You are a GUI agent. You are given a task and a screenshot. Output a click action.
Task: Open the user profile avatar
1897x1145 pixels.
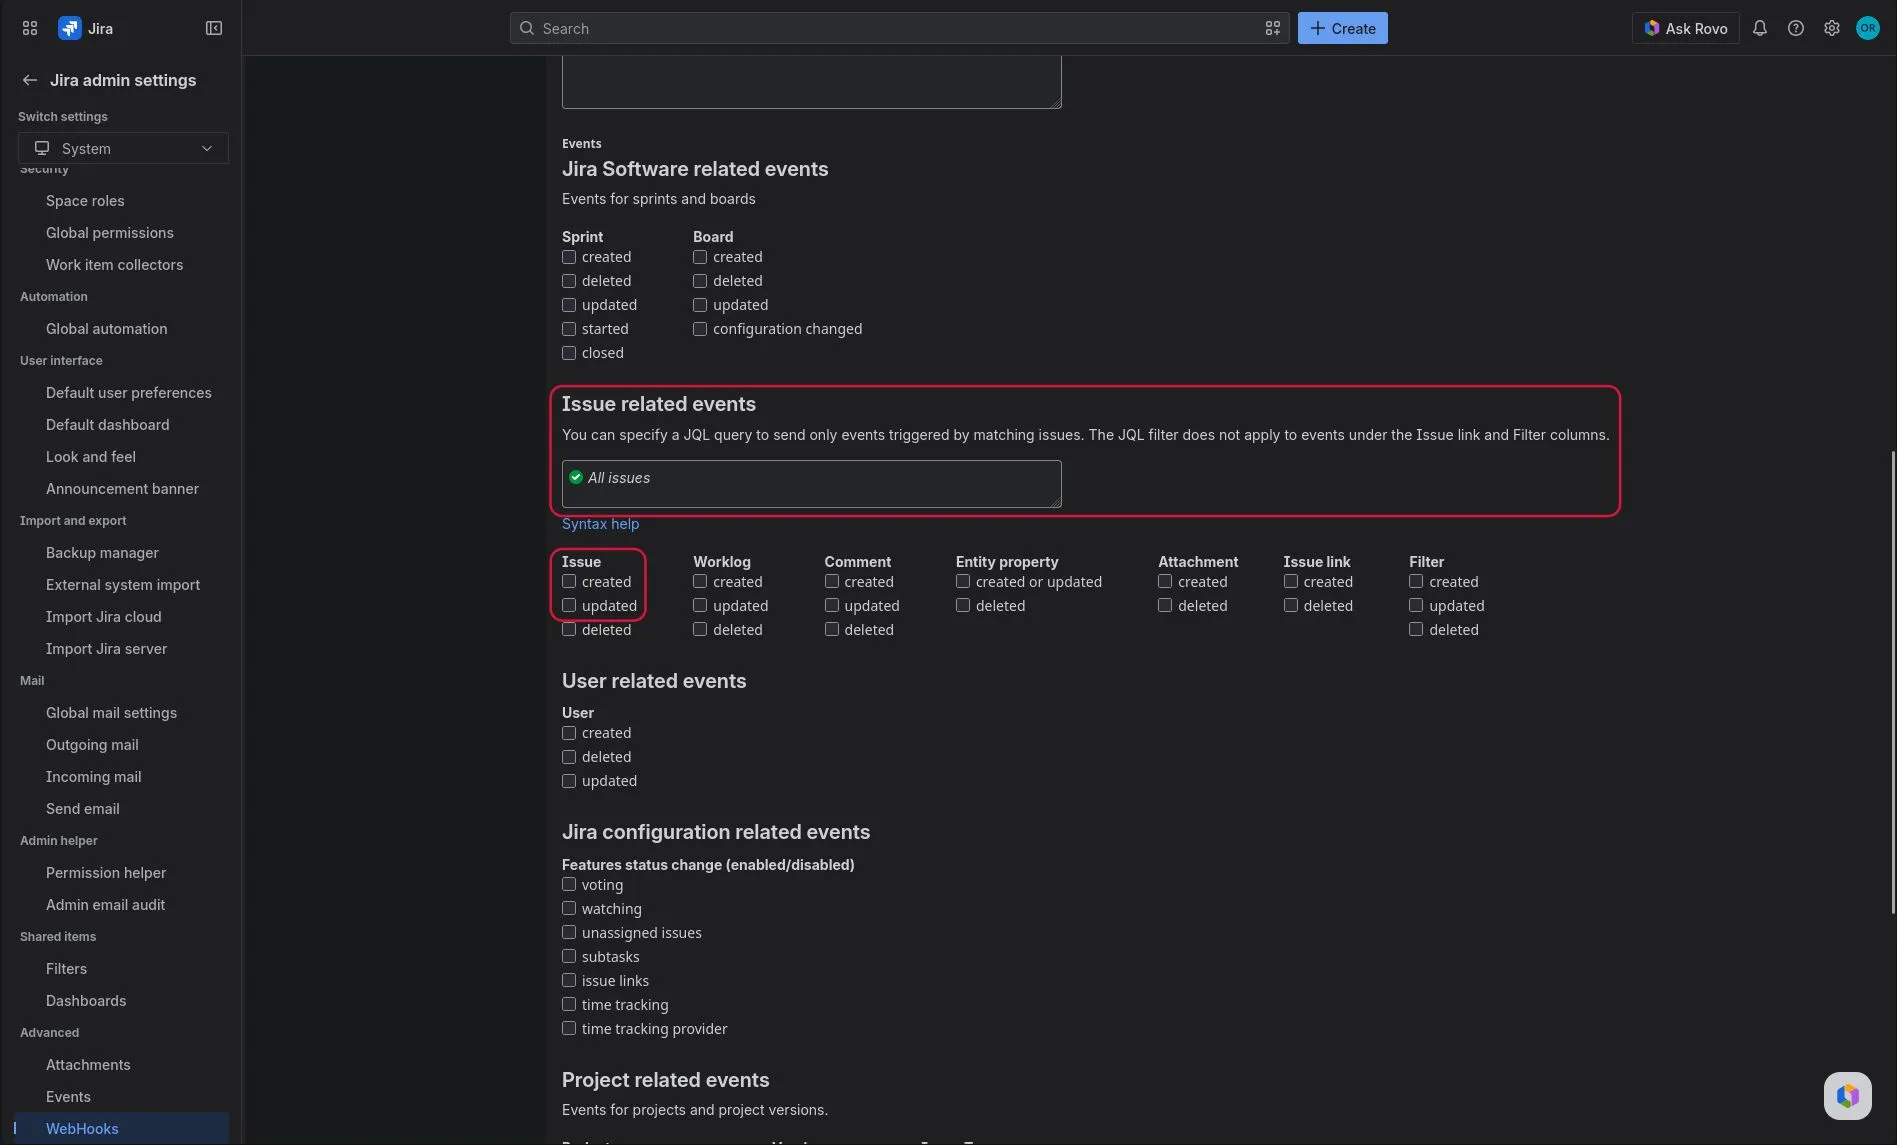click(x=1868, y=28)
